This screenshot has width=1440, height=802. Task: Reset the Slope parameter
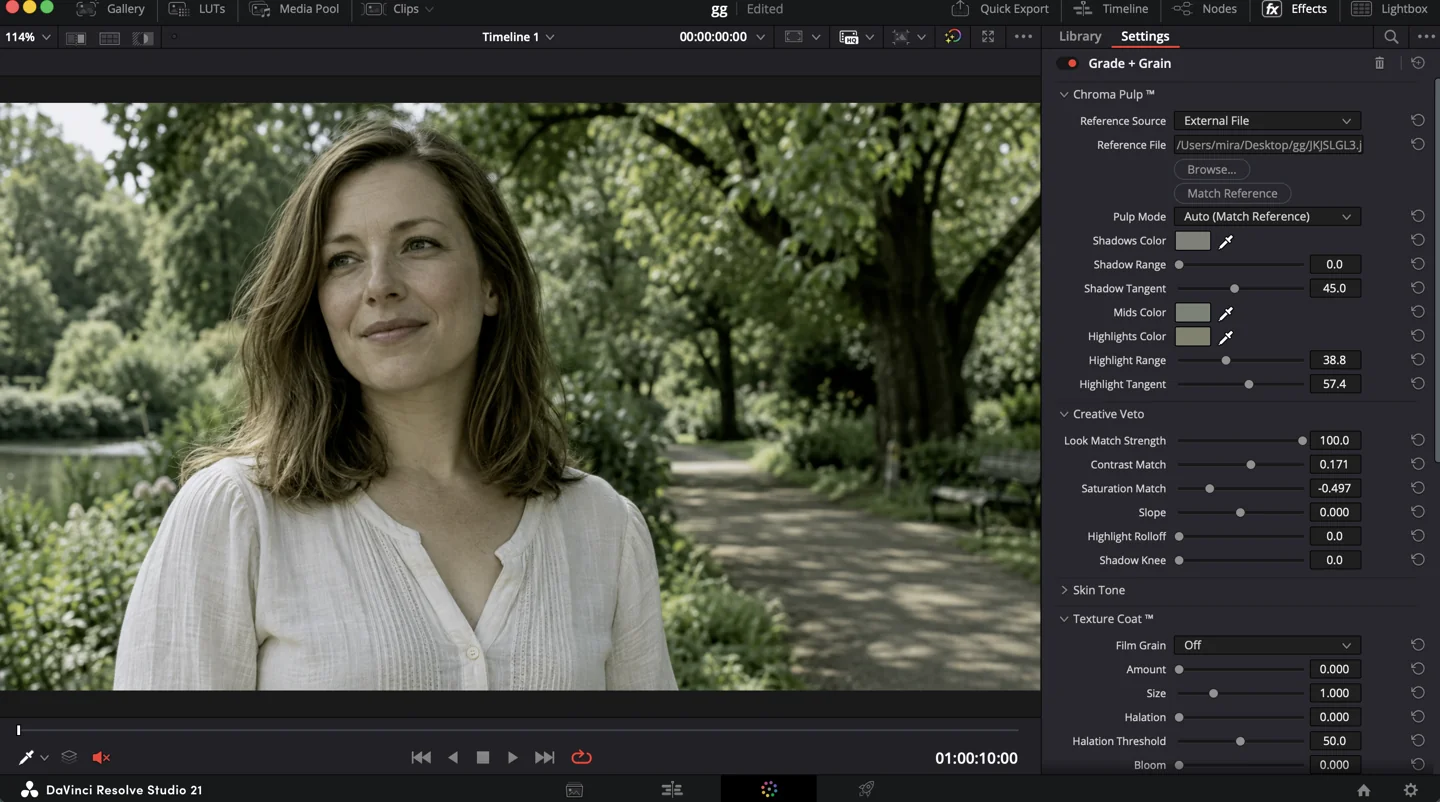(1418, 512)
